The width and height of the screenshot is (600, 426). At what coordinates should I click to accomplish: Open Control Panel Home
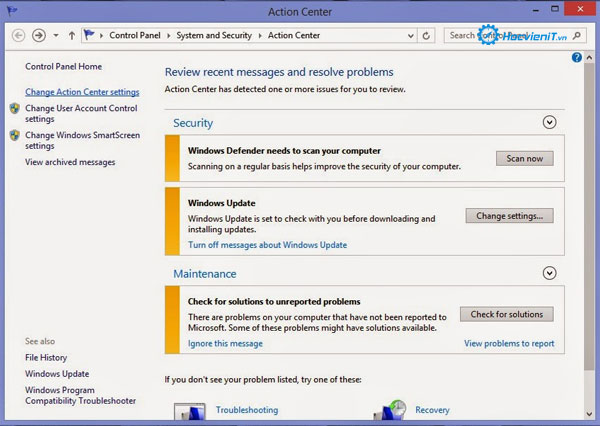(64, 67)
